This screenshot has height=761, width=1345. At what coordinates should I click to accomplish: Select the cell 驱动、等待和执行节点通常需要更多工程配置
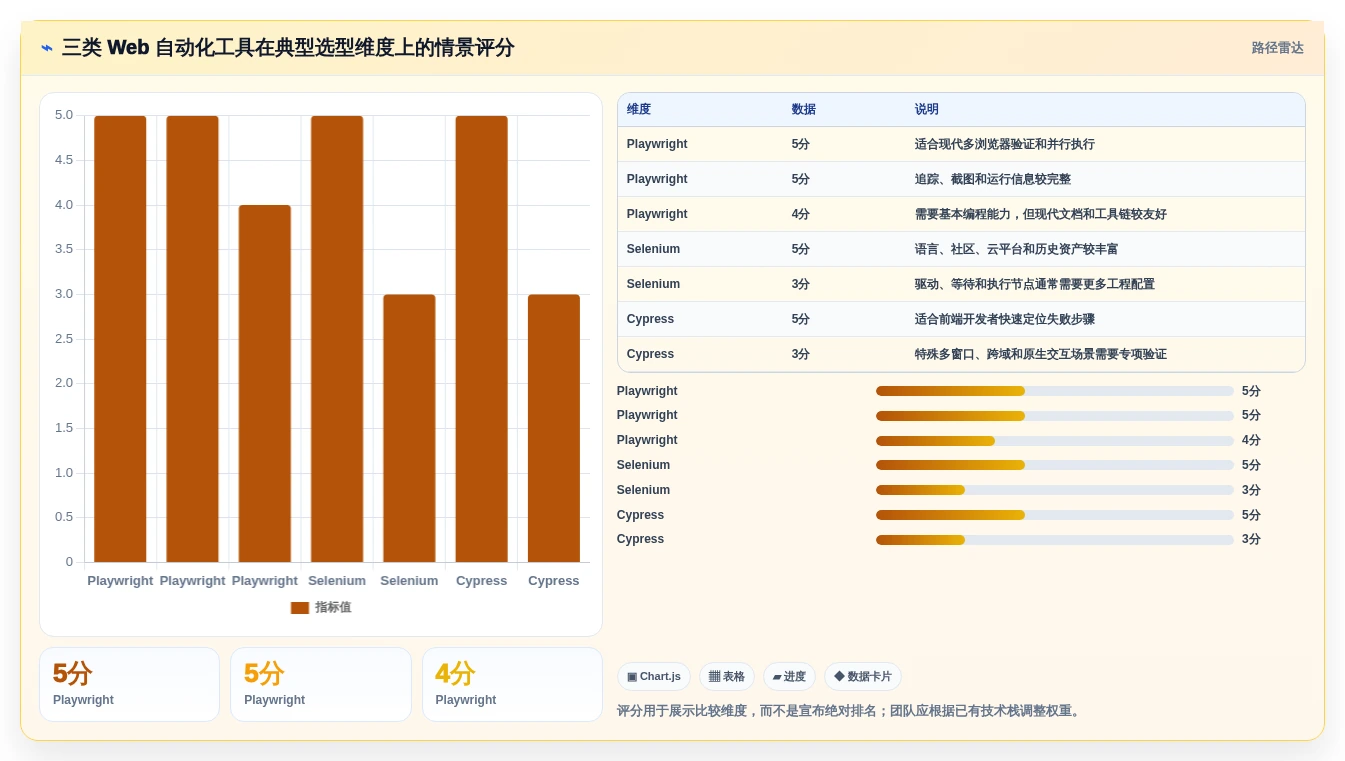(1035, 284)
